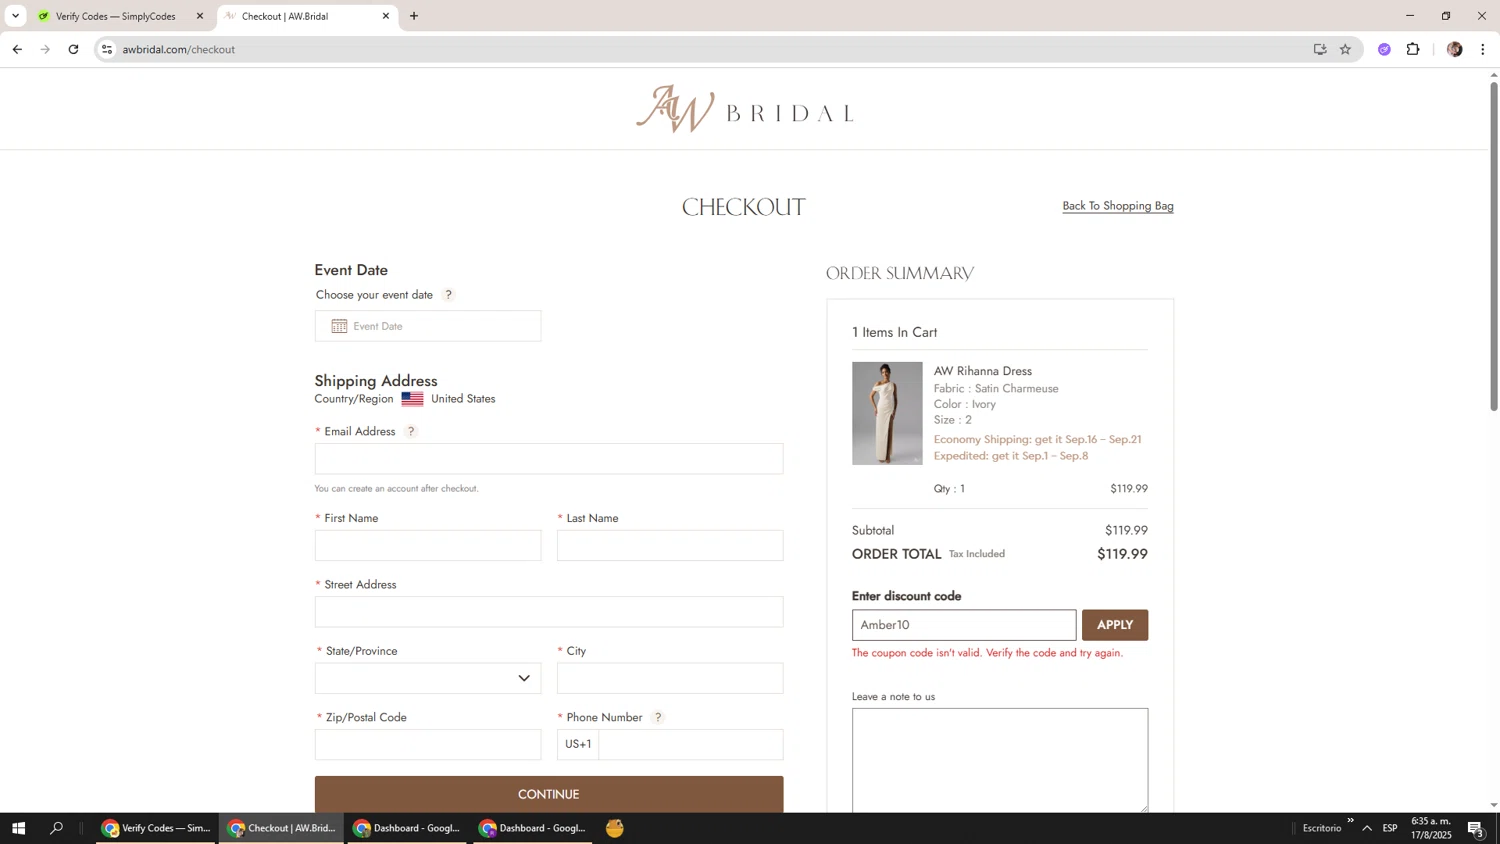Open Back To Shopping Bag link

pos(1118,206)
